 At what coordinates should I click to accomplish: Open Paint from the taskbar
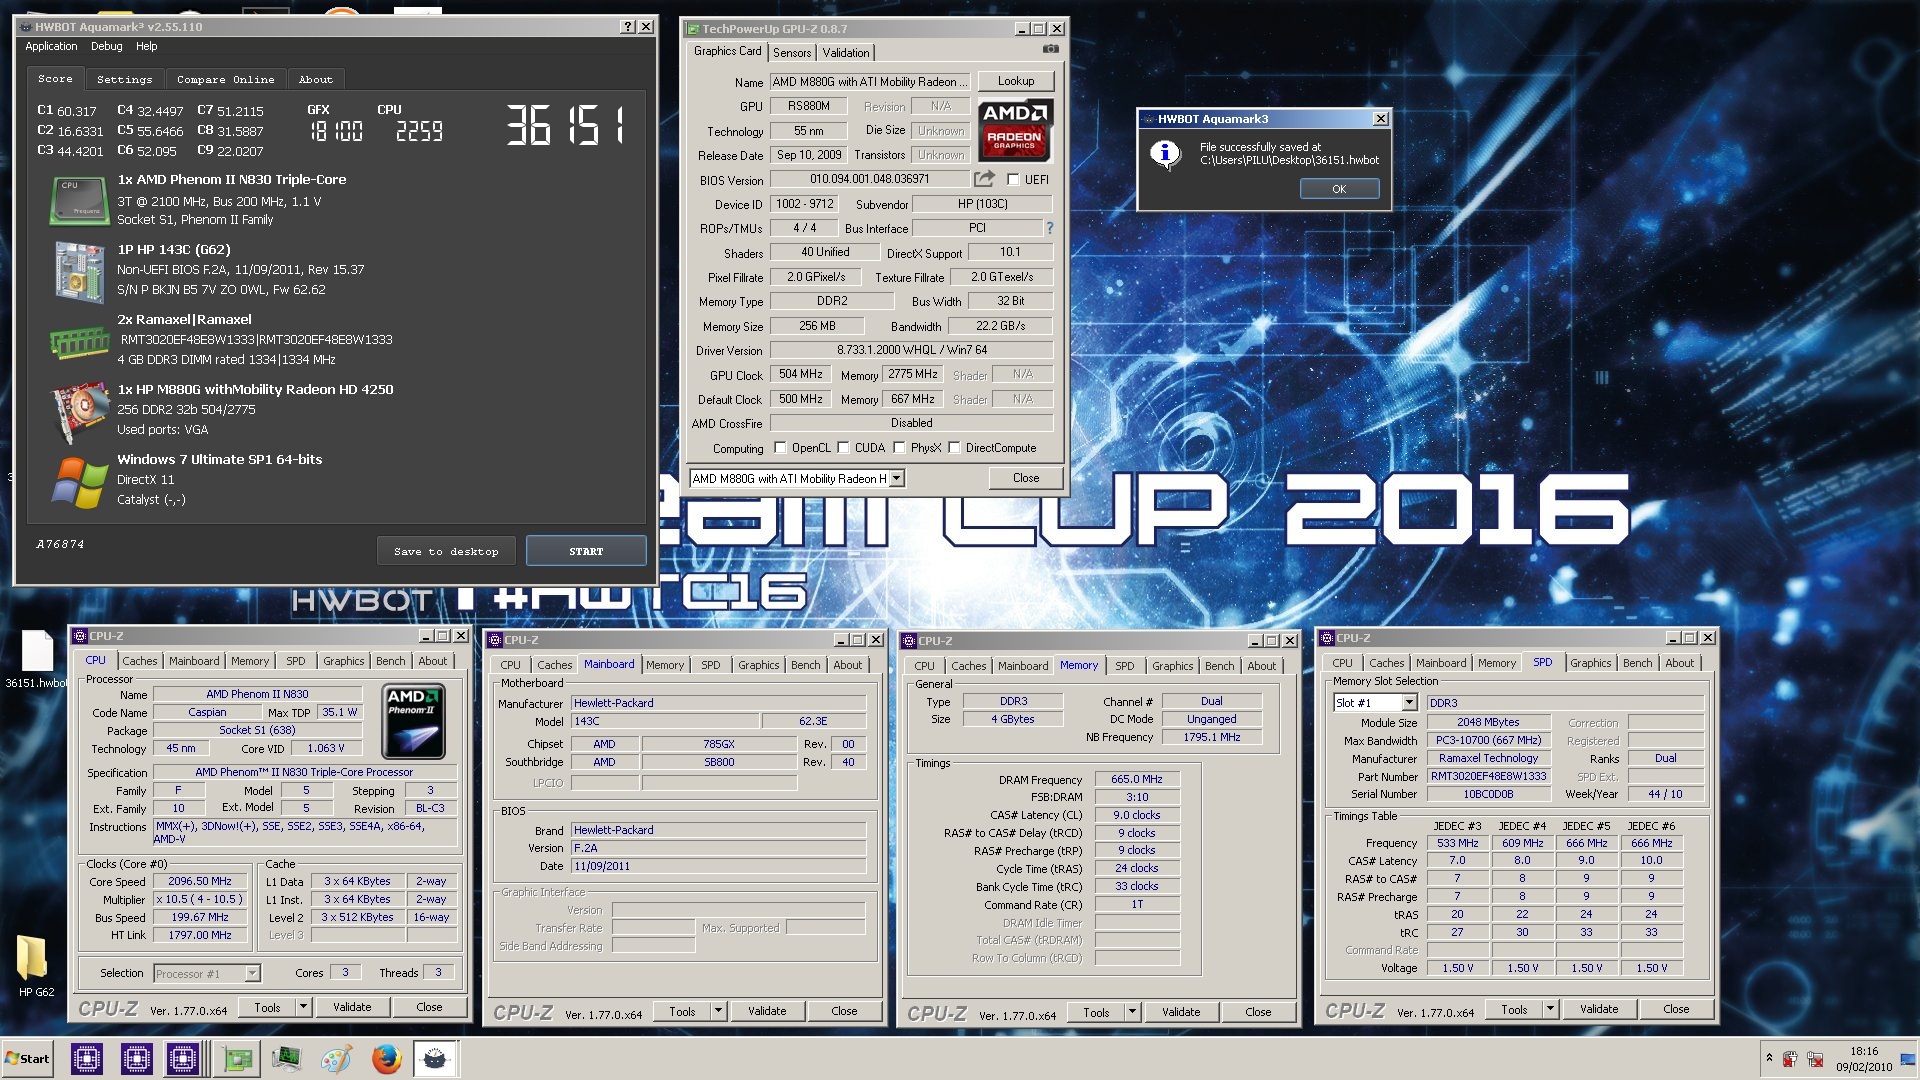click(336, 1059)
